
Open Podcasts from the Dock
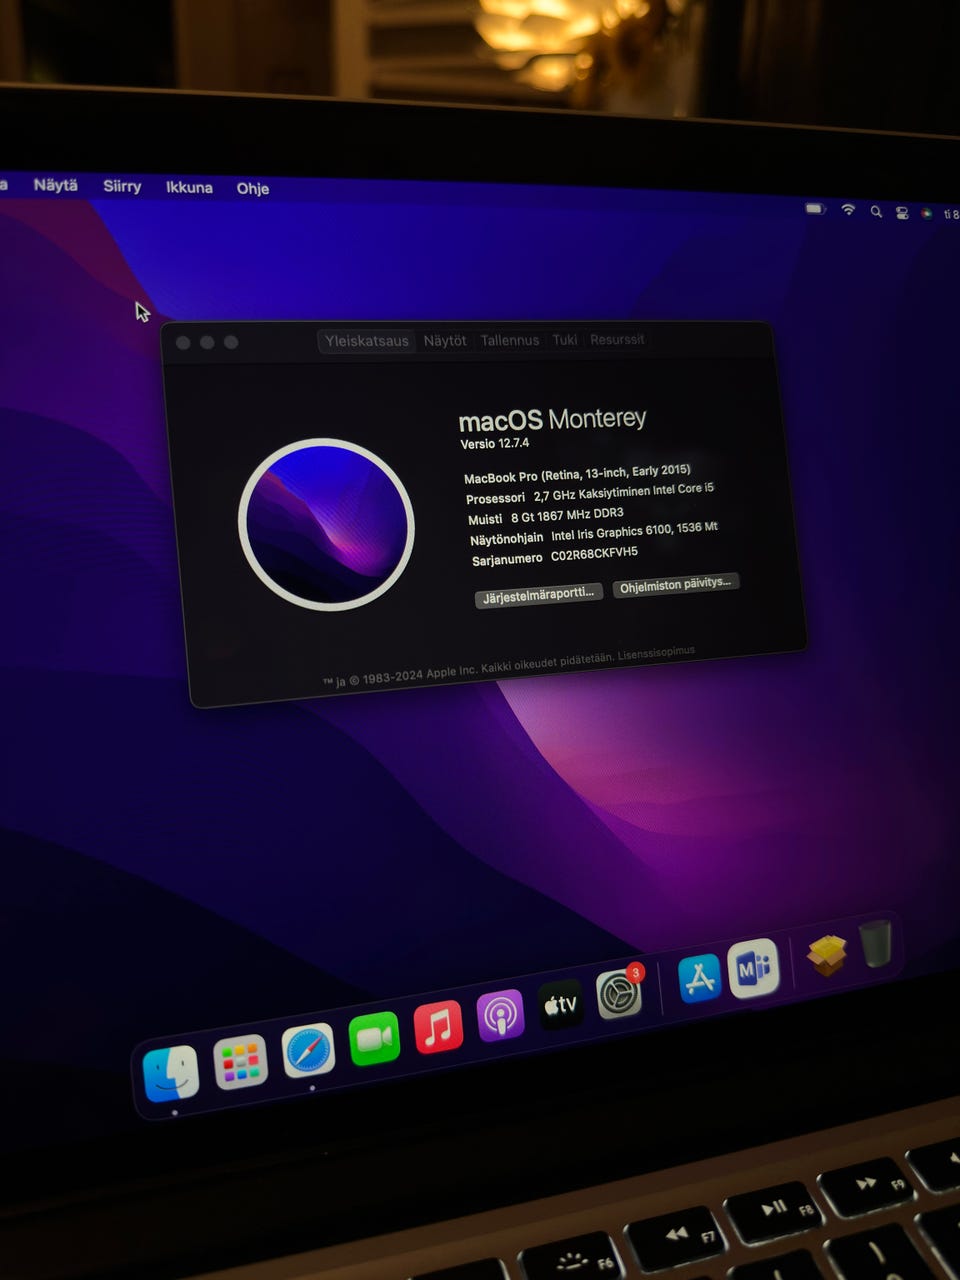point(500,1016)
